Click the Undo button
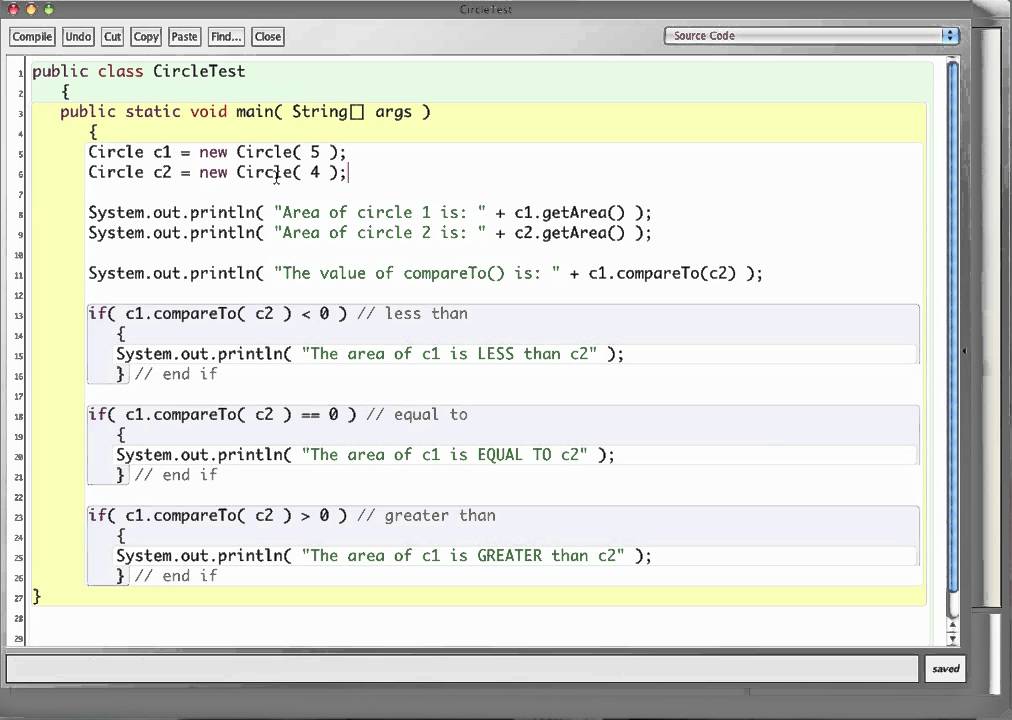Image resolution: width=1012 pixels, height=720 pixels. [x=78, y=37]
